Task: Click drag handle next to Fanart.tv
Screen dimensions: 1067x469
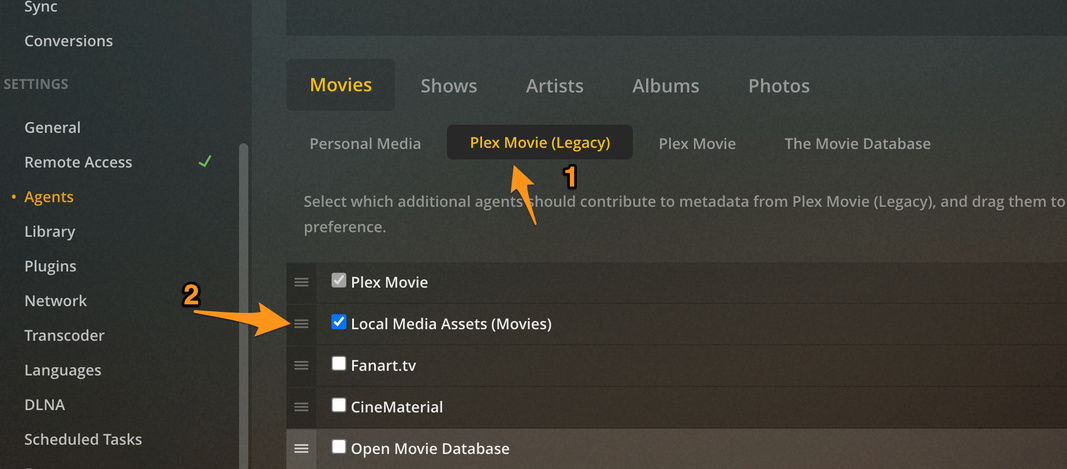Action: [x=301, y=366]
